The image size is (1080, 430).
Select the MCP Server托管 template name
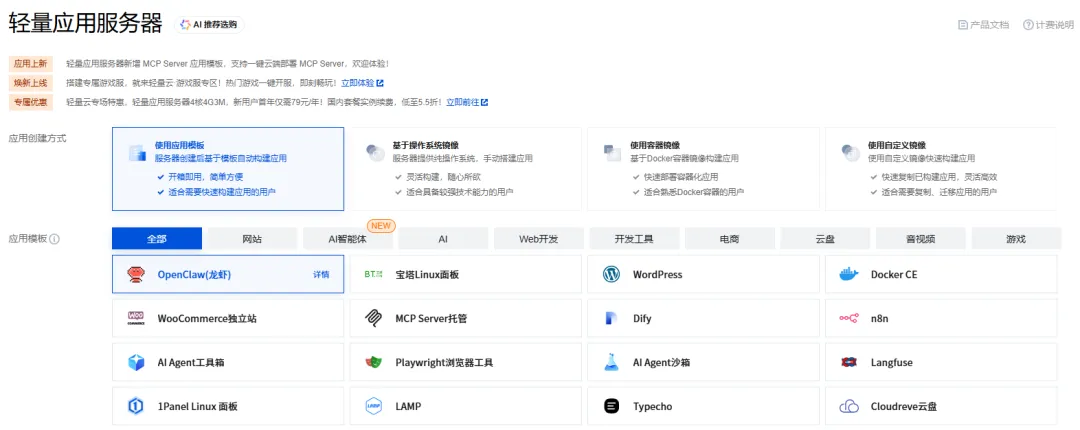(x=433, y=318)
